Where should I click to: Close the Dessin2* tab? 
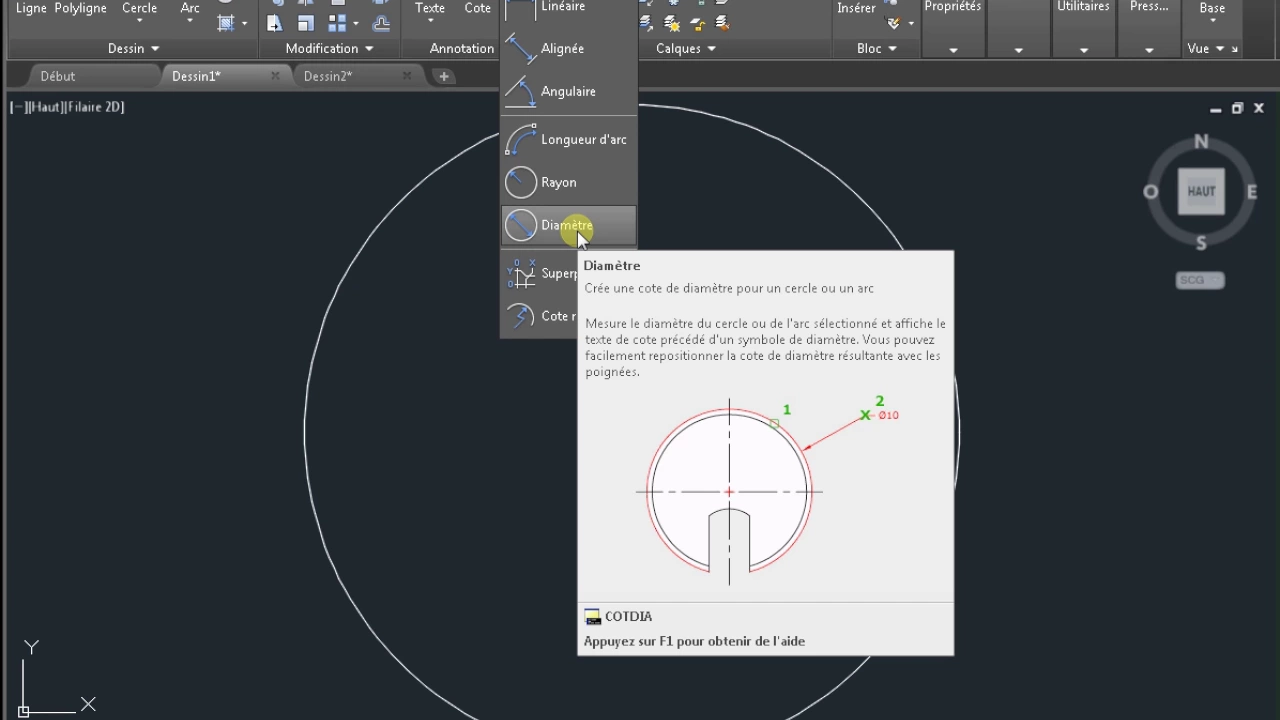(407, 76)
